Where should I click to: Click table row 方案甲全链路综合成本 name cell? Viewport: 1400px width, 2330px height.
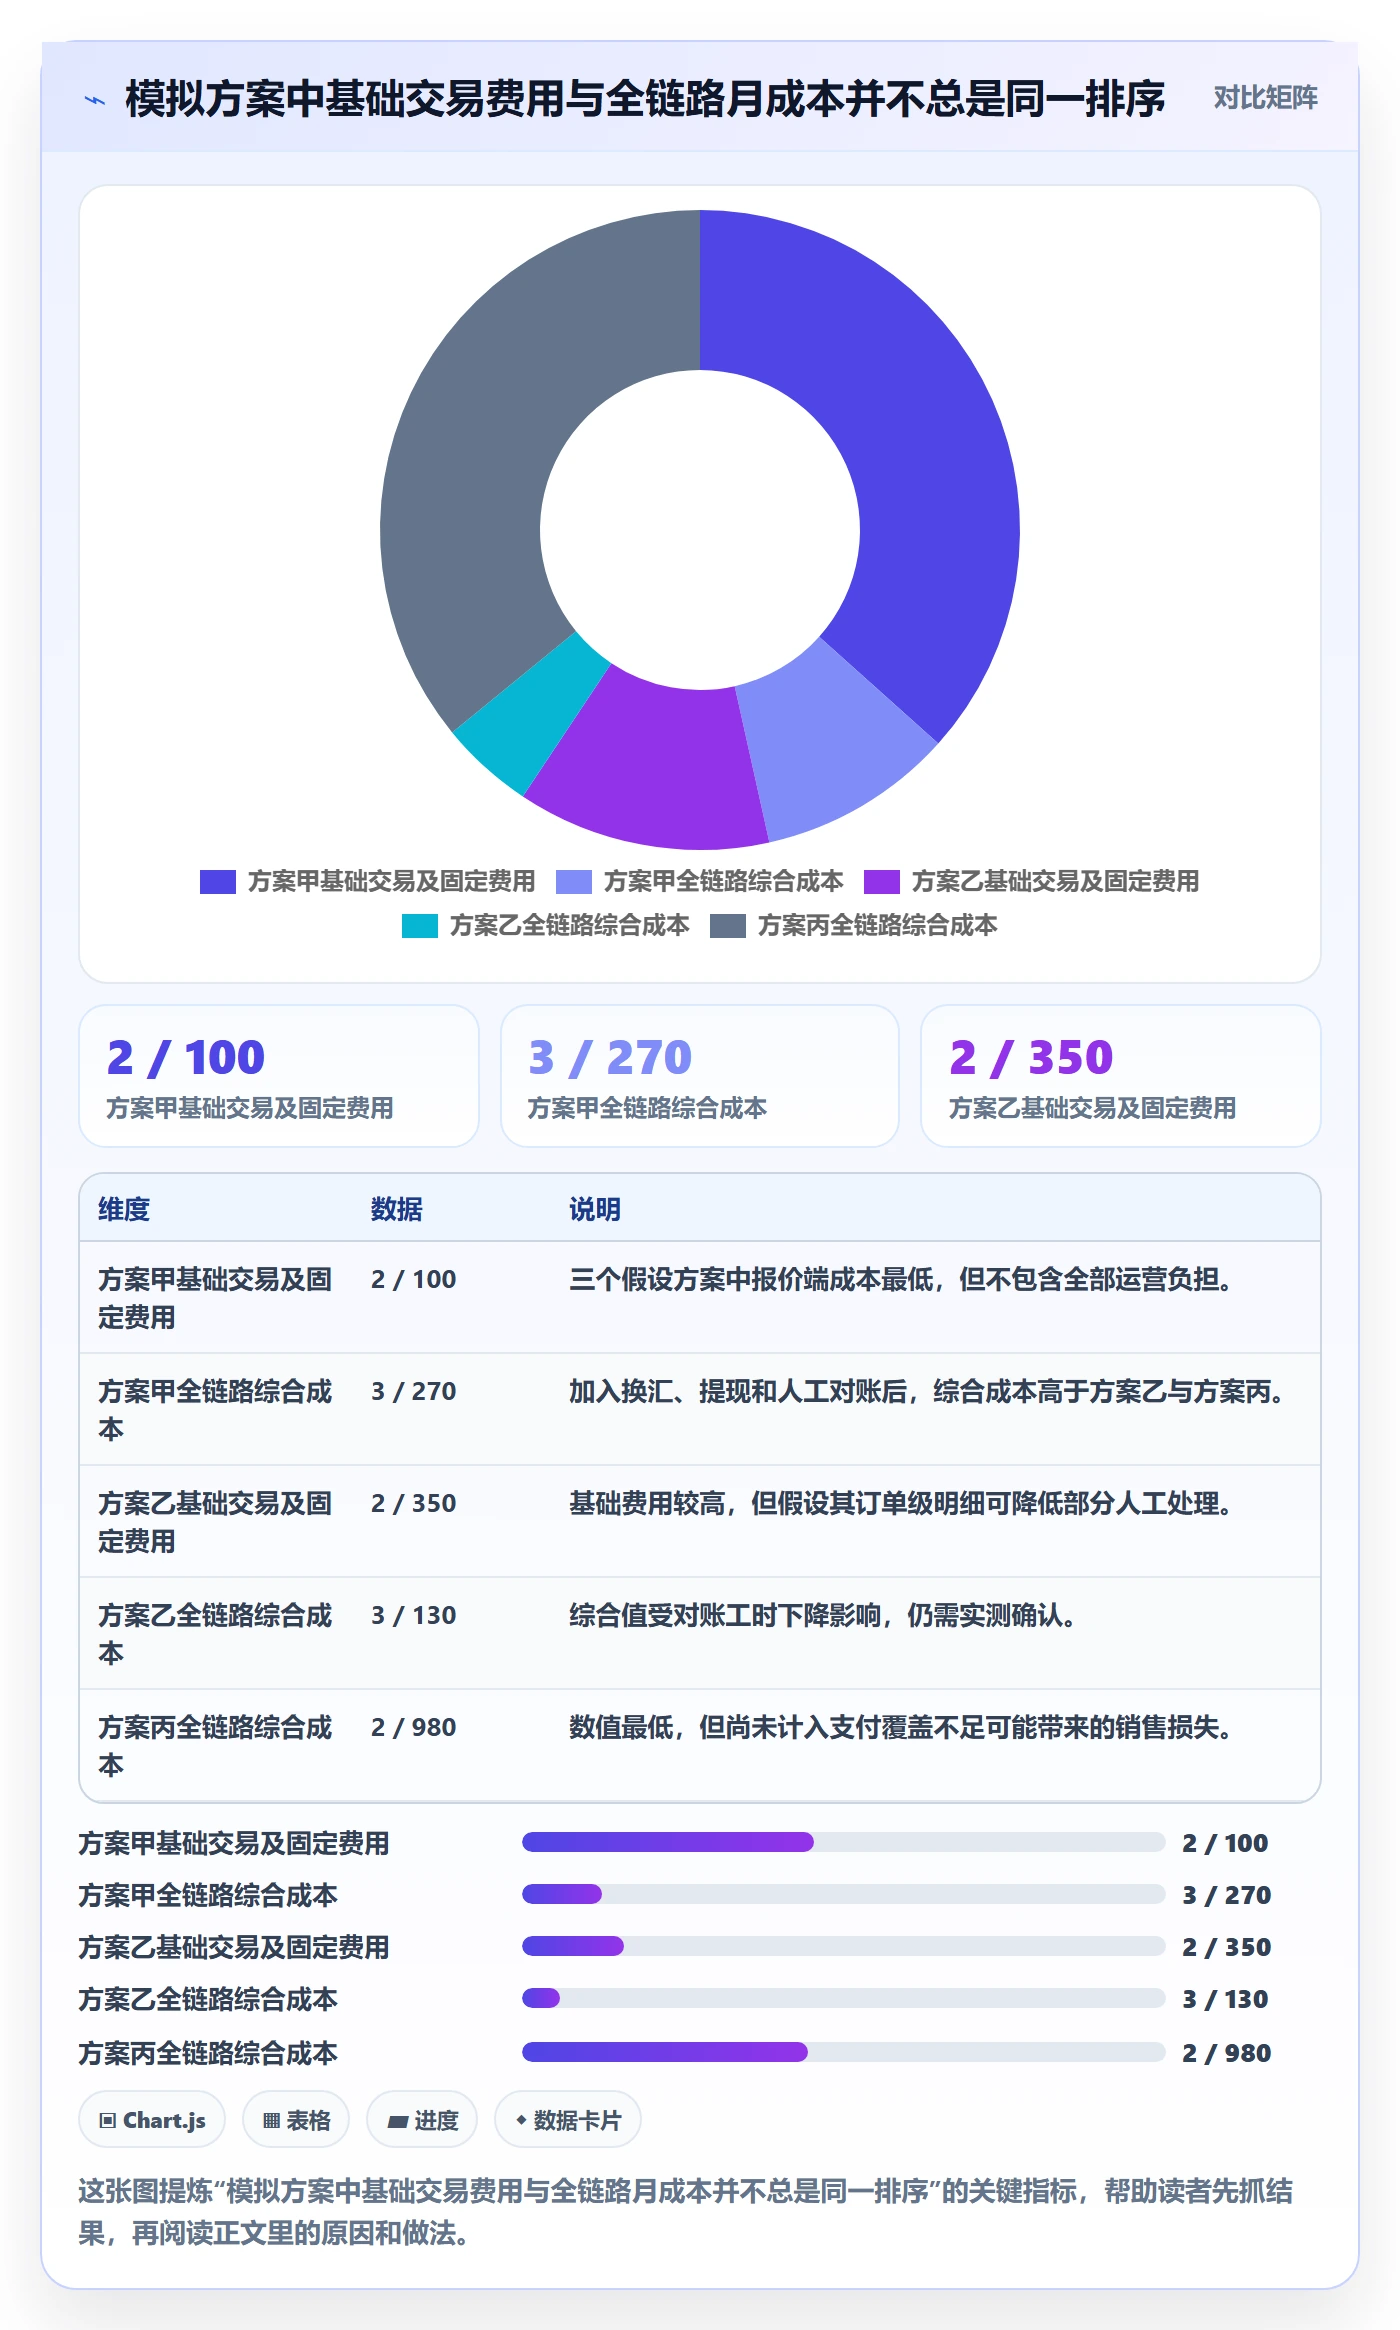pyautogui.click(x=215, y=1410)
